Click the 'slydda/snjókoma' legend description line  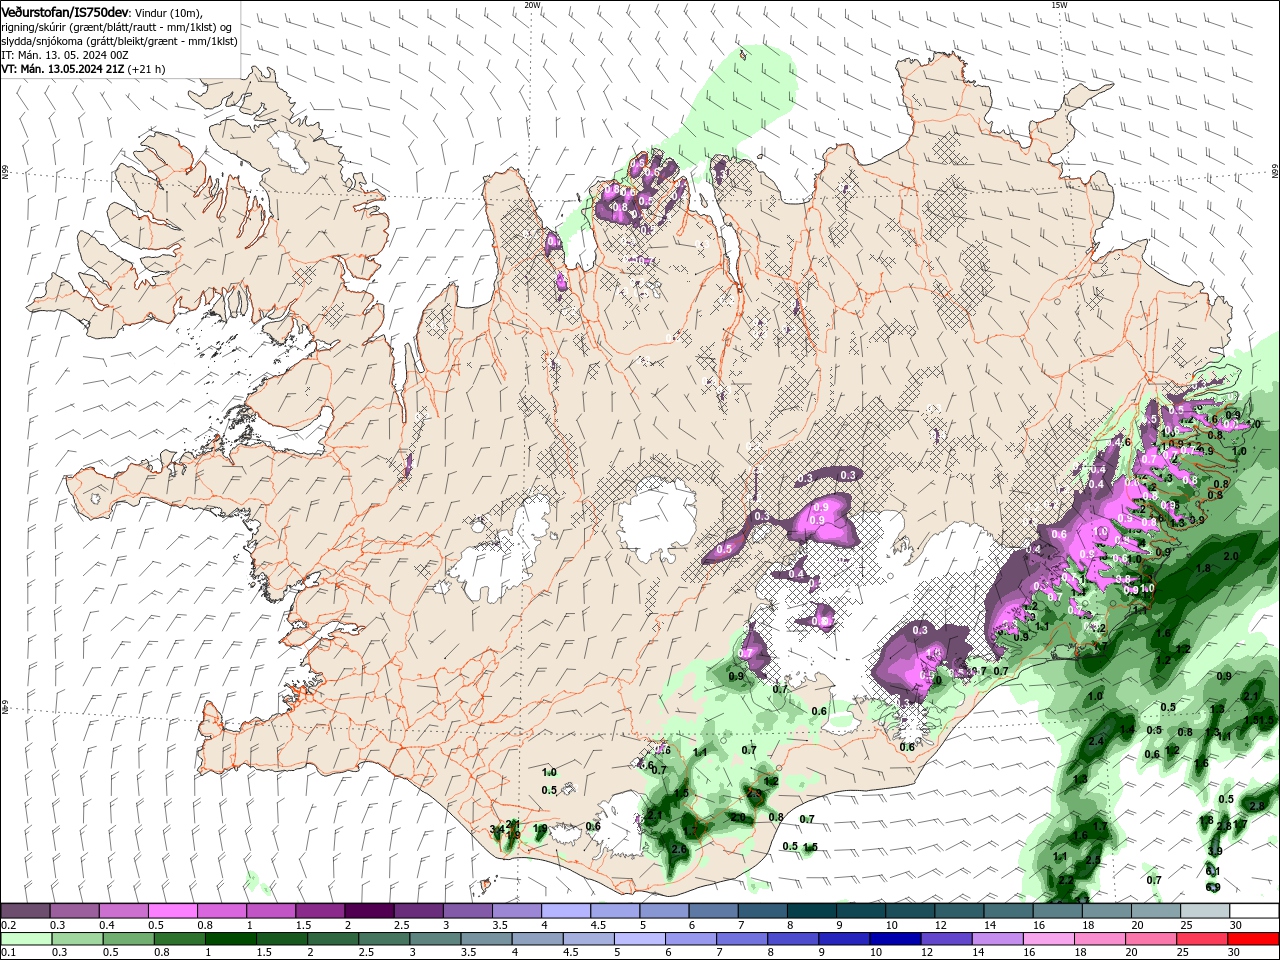(119, 41)
